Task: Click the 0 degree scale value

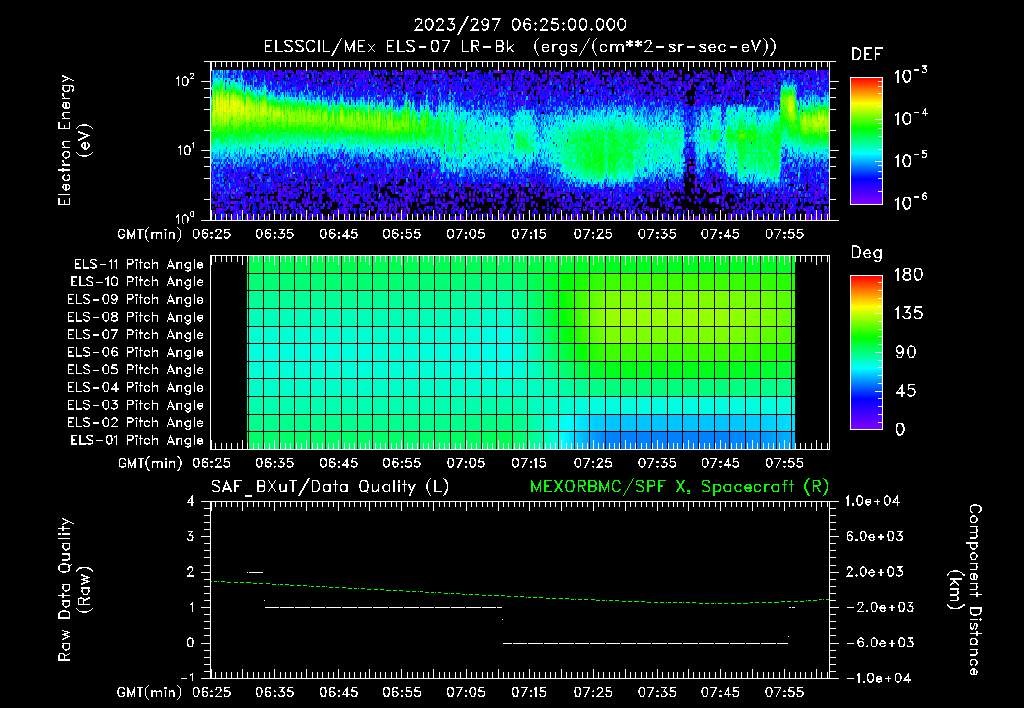Action: tap(901, 429)
